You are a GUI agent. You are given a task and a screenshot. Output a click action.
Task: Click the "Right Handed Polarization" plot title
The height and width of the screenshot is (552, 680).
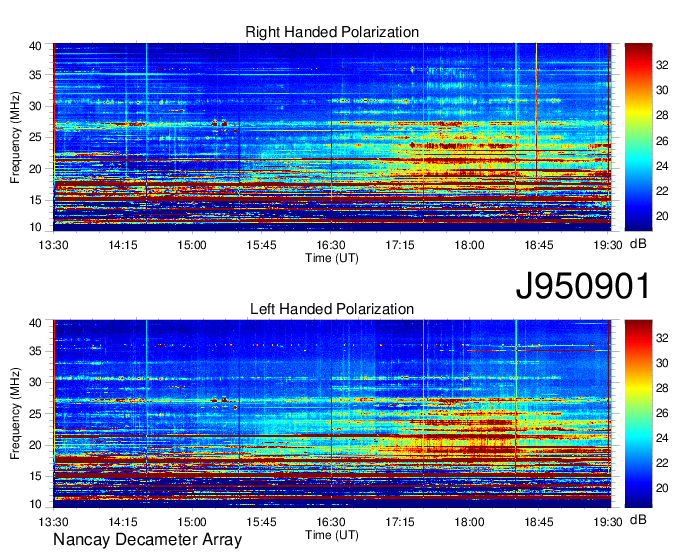(x=332, y=32)
